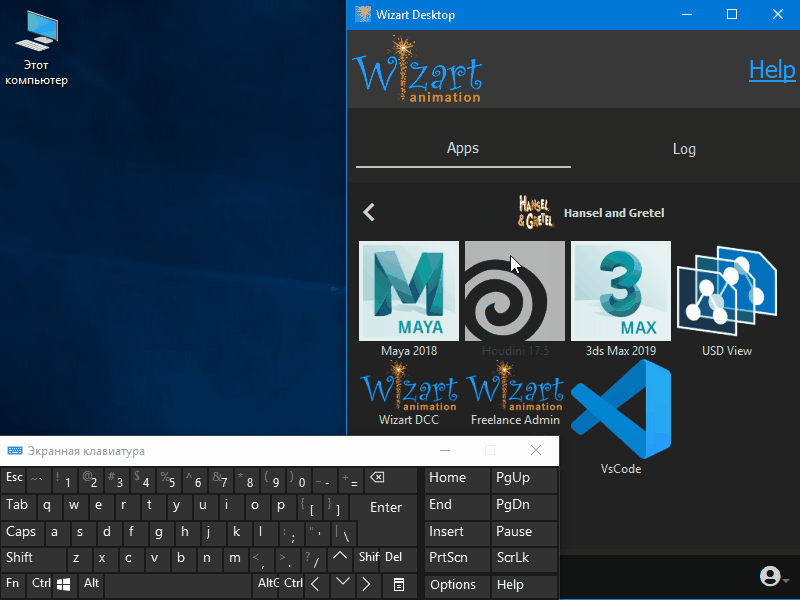Toggle Caps key on on-screen keyboard

21,532
